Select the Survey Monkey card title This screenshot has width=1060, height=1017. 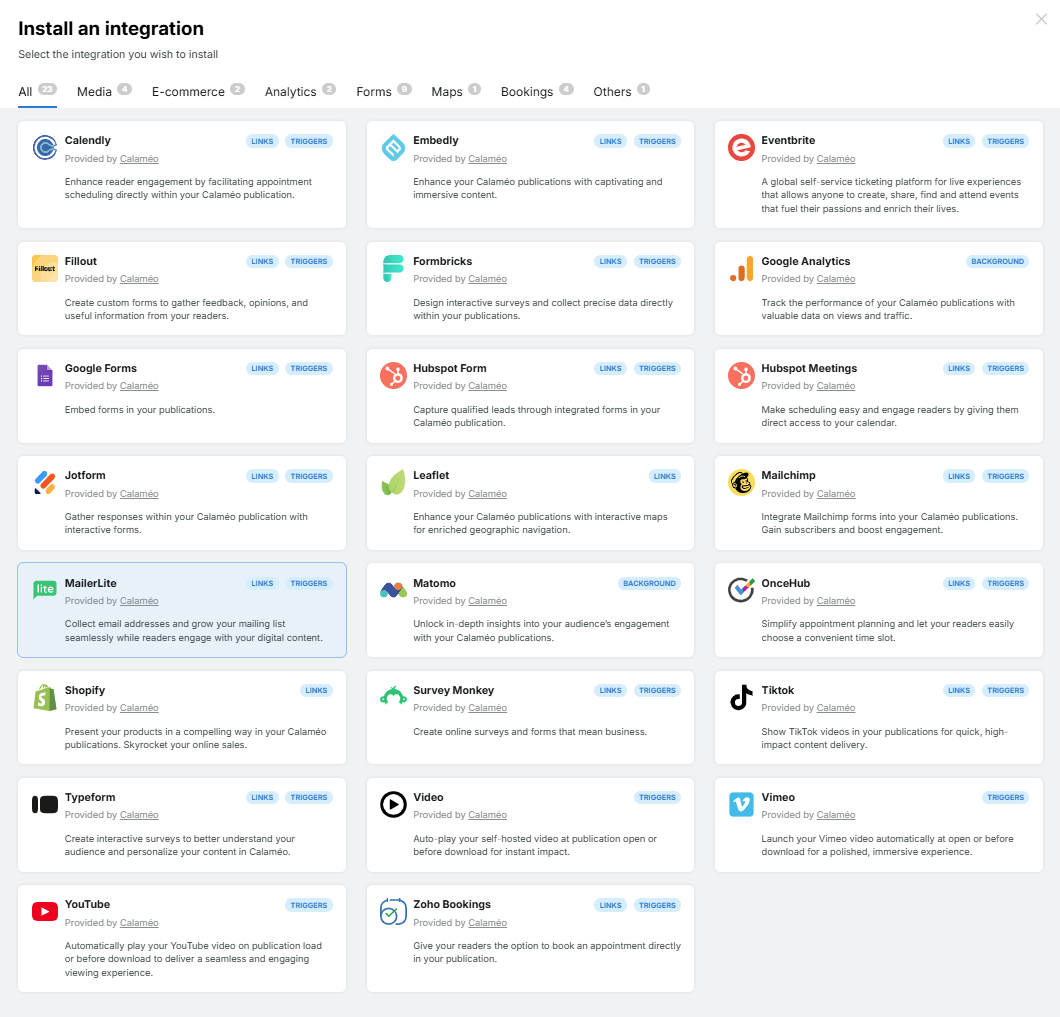point(454,690)
